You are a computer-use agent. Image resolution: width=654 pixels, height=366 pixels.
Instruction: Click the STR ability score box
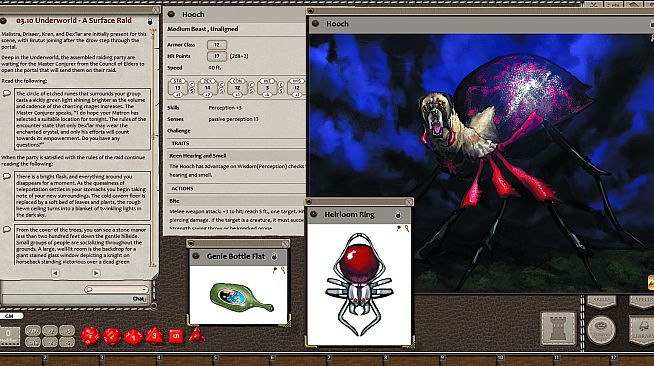178,88
